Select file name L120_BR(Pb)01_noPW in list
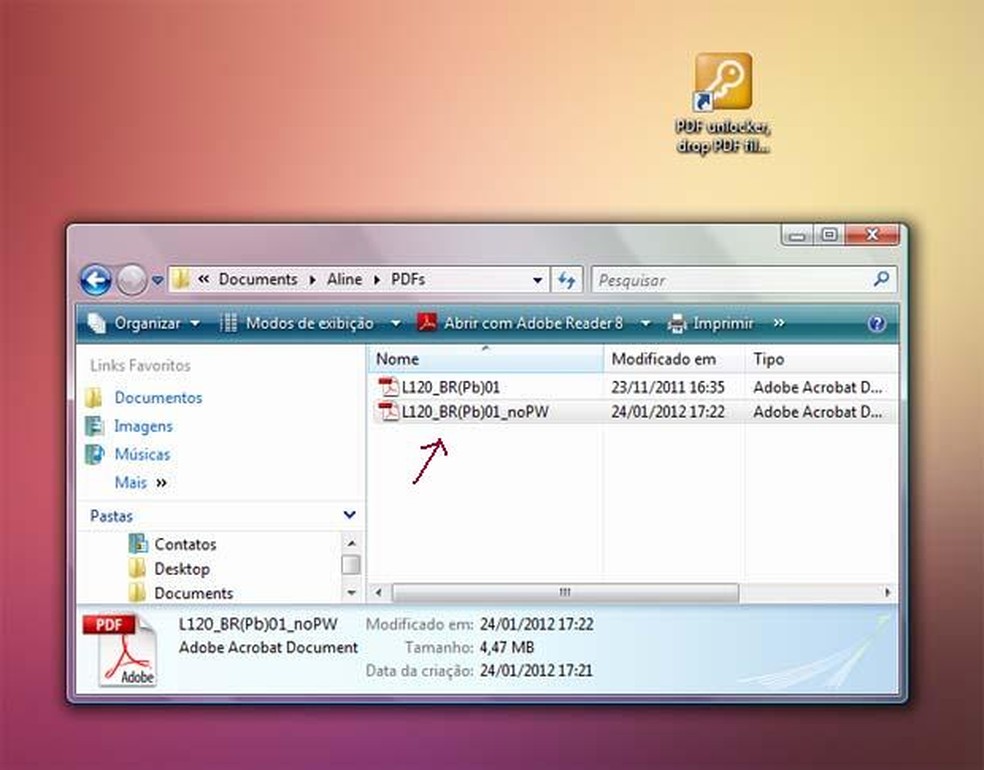Screen dimensions: 984x770 tap(475, 412)
